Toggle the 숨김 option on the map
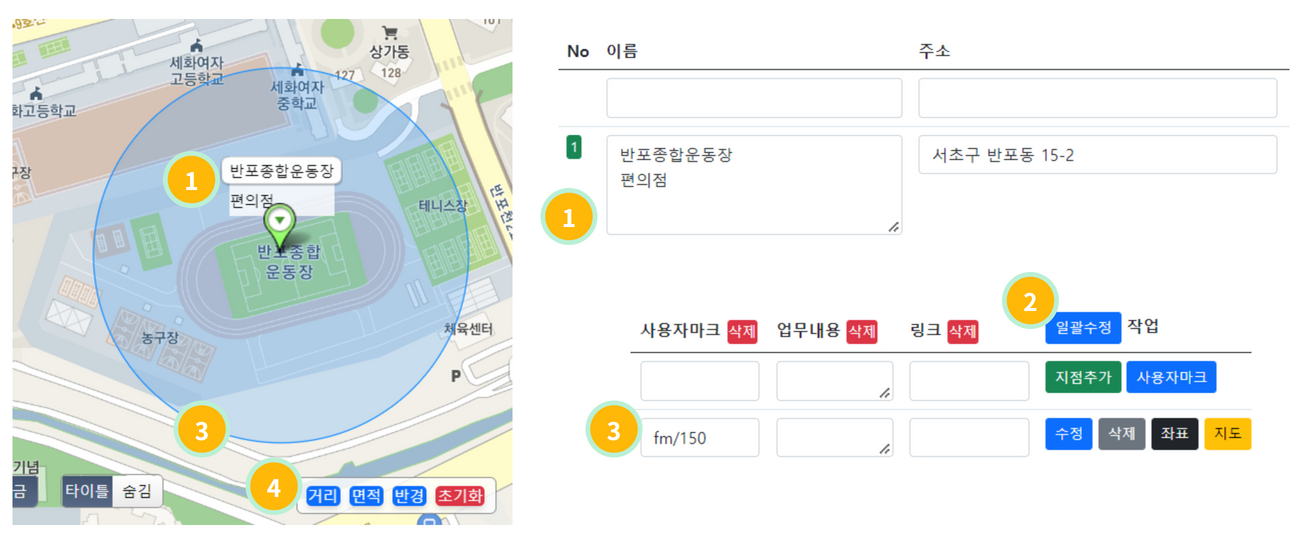 136,491
